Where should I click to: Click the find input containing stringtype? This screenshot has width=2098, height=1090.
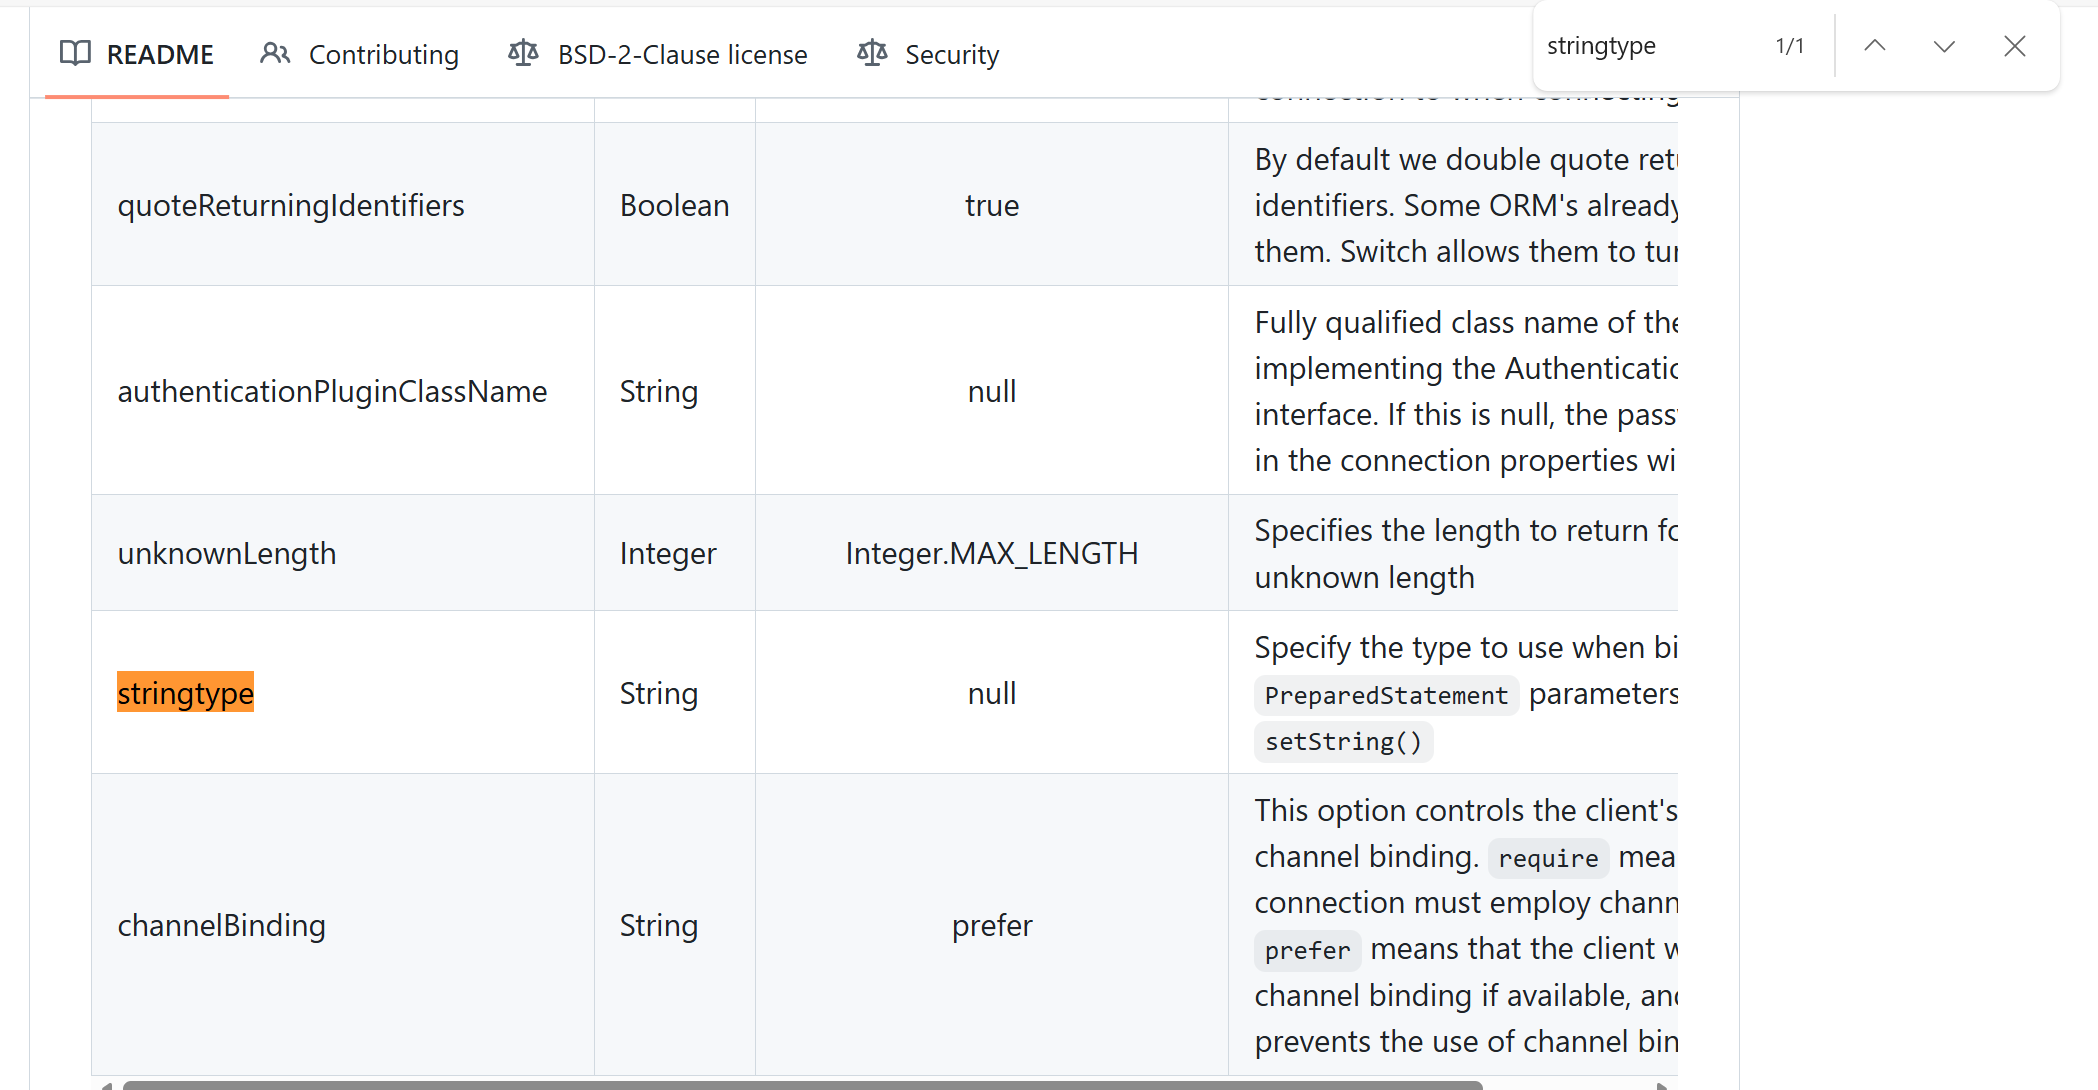[x=1650, y=46]
